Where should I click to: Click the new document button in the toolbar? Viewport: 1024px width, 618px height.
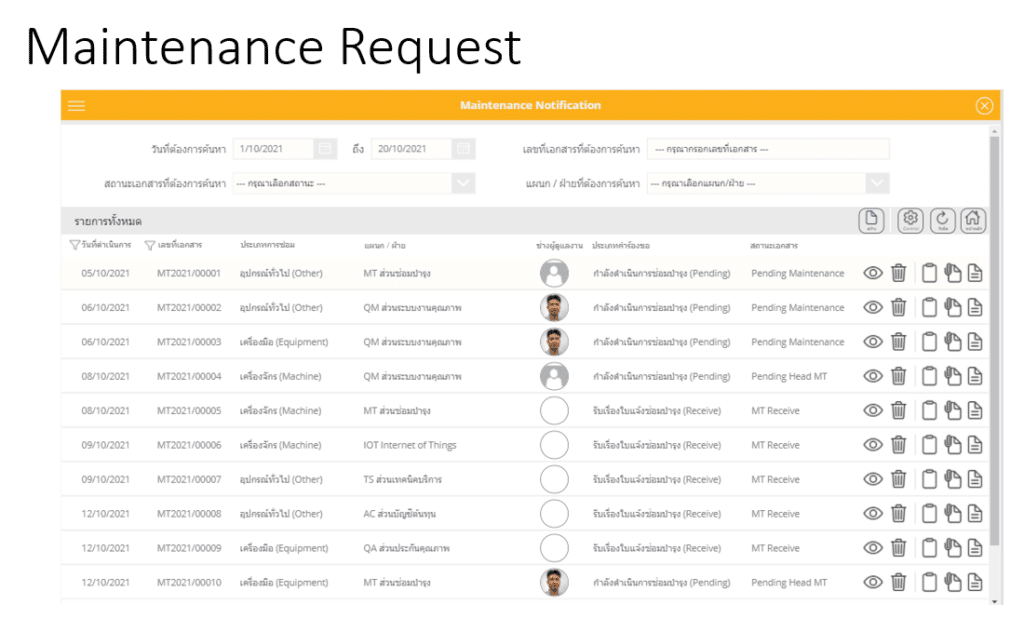(871, 221)
